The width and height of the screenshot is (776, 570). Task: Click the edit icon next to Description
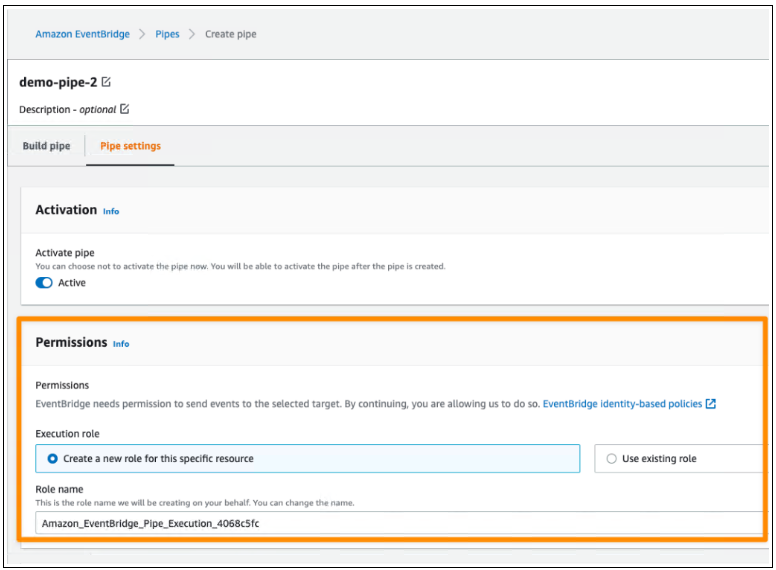[125, 109]
